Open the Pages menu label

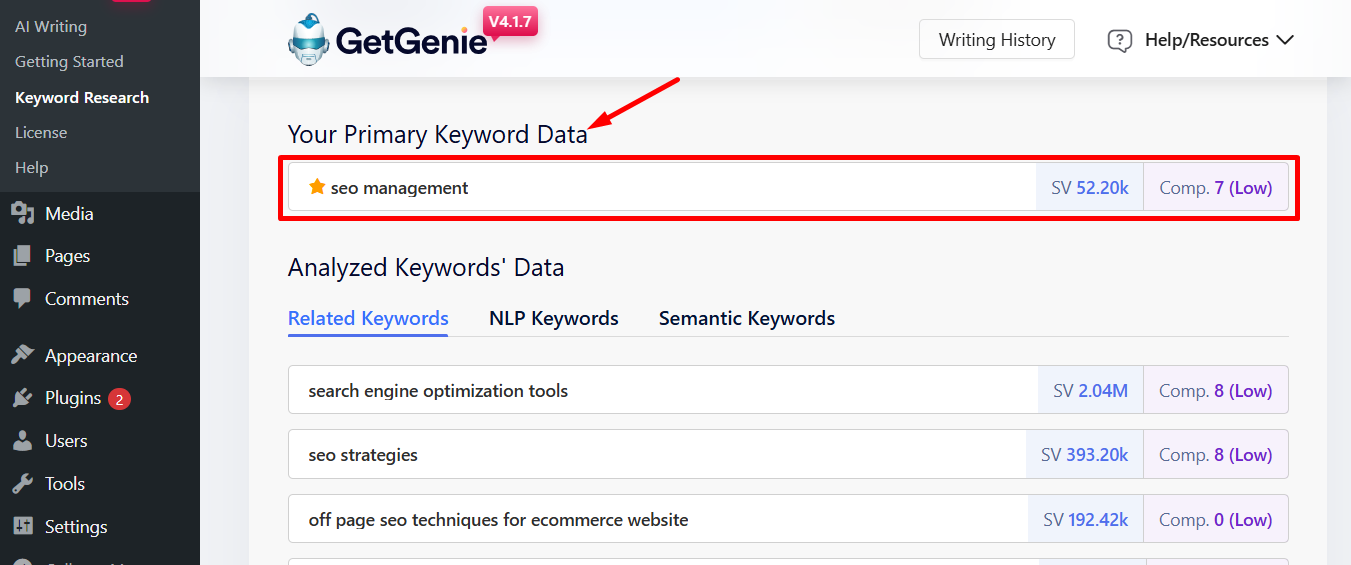[67, 256]
